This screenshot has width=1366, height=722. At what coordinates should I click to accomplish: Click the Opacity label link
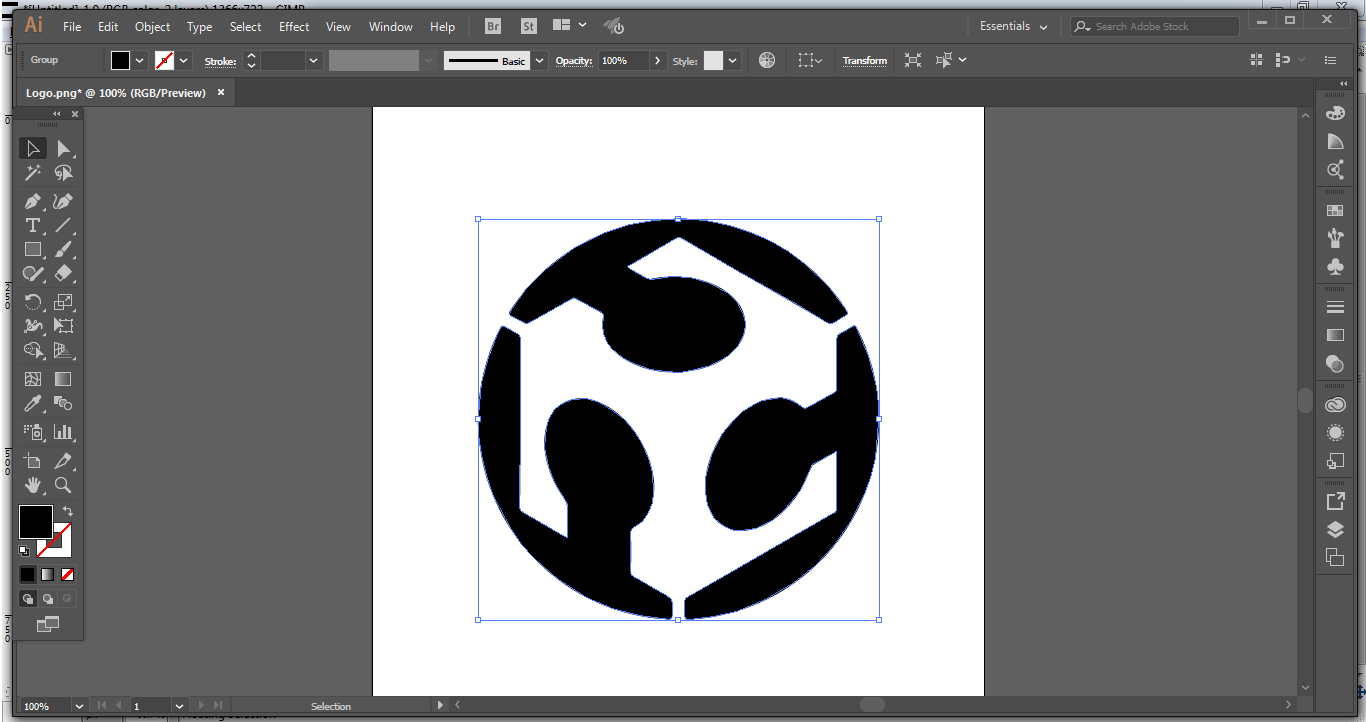click(x=574, y=61)
